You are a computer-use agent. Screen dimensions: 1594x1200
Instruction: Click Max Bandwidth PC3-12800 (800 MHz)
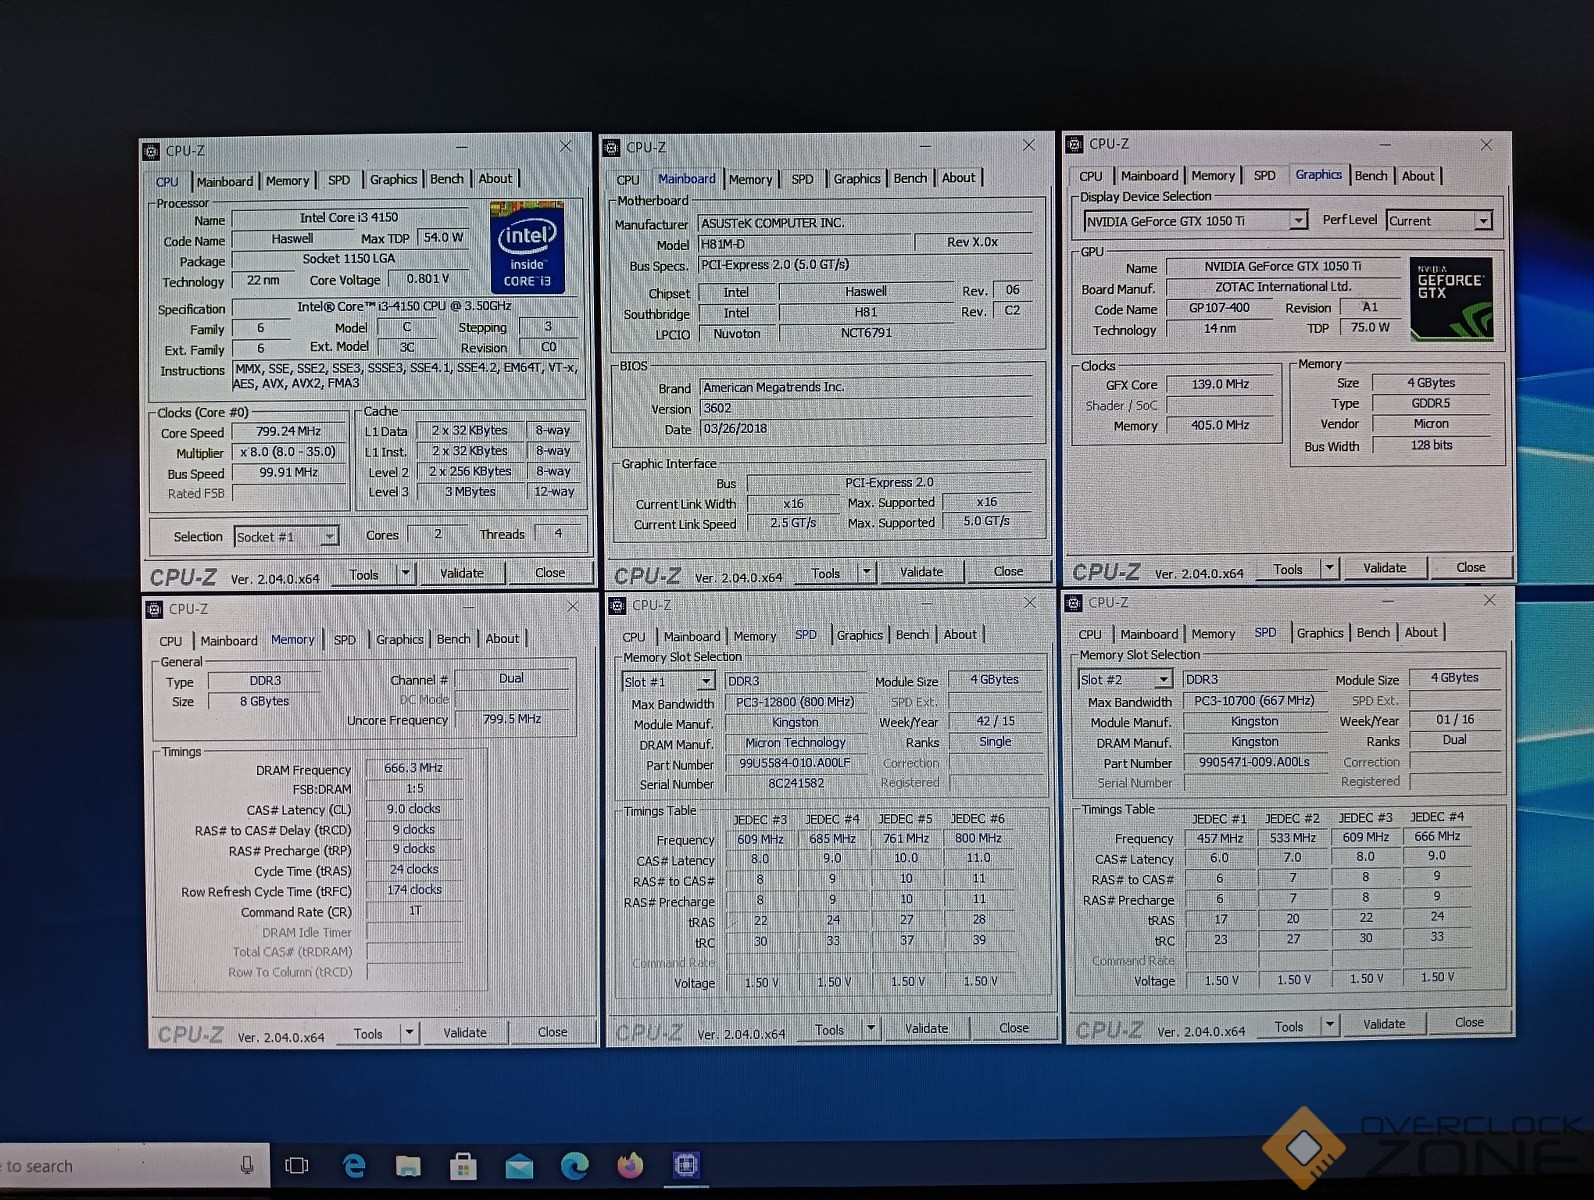(795, 702)
